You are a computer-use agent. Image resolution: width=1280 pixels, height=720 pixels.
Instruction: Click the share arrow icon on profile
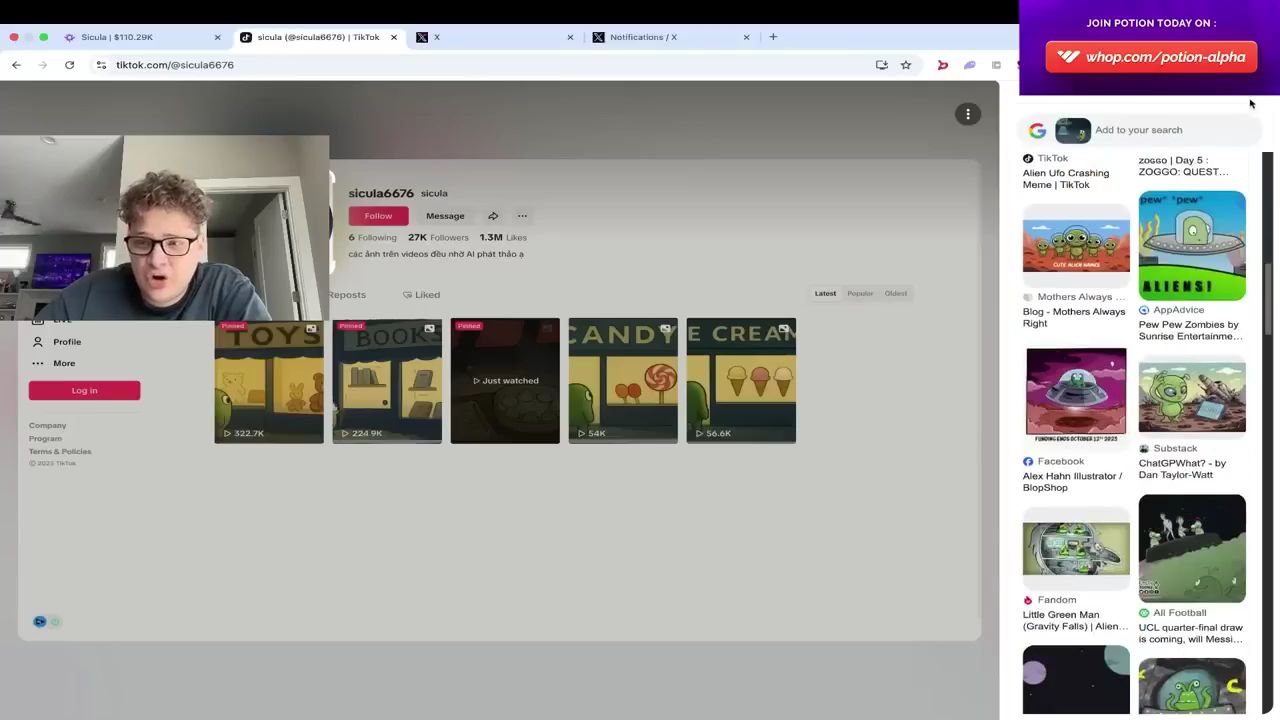(x=493, y=216)
